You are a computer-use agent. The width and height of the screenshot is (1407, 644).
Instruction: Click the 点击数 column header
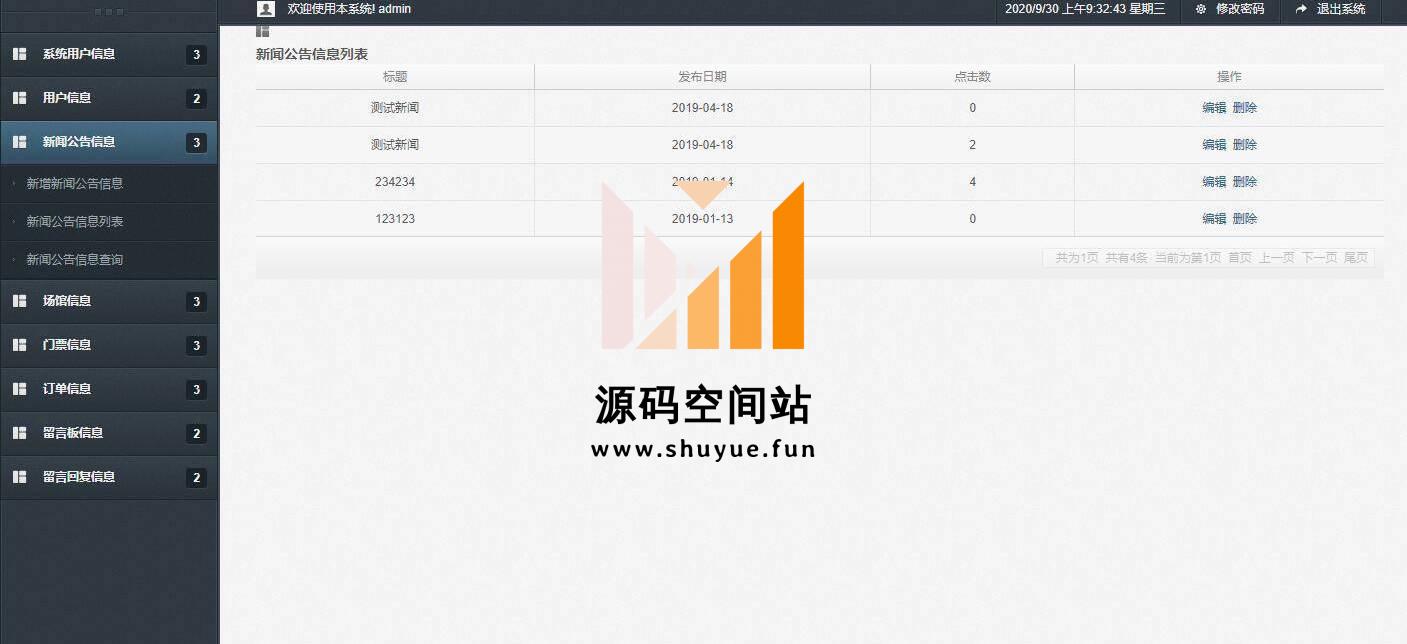(x=972, y=77)
